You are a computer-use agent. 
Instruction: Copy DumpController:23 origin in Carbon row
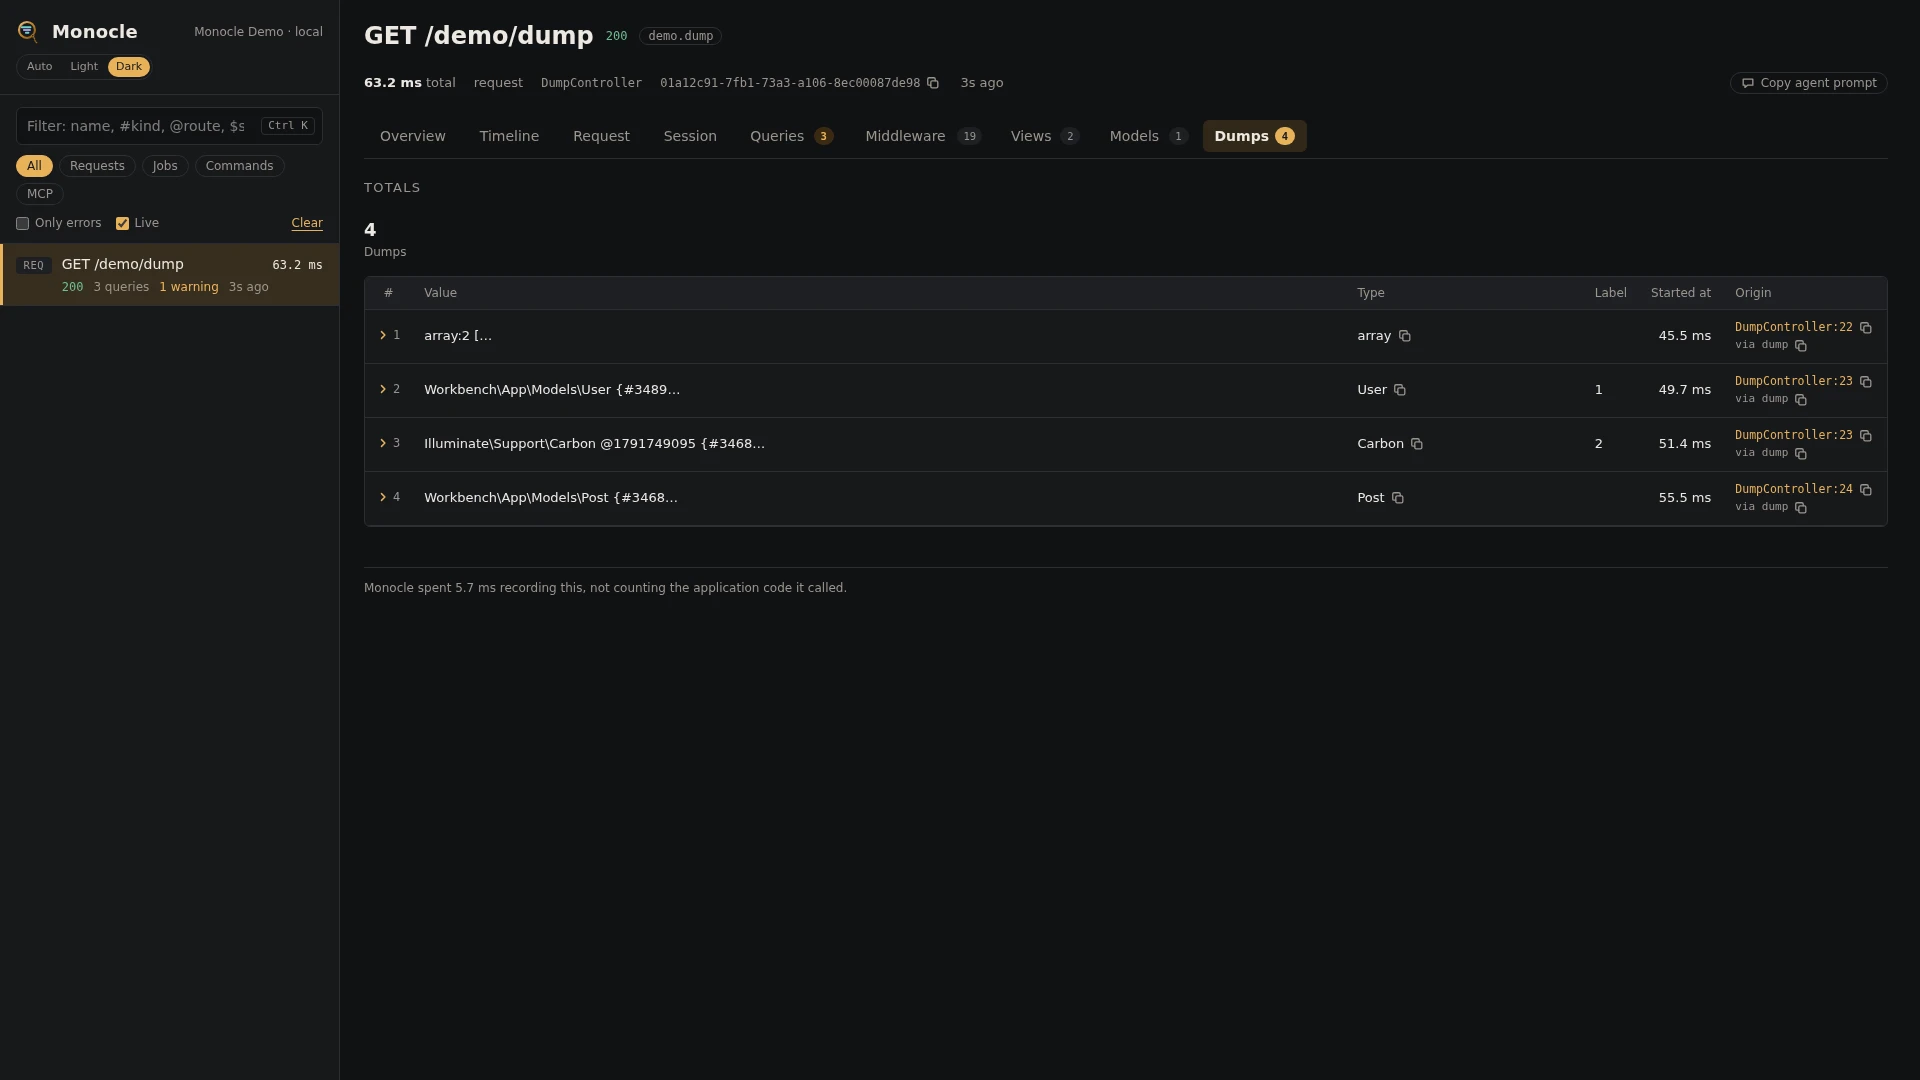[1866, 436]
